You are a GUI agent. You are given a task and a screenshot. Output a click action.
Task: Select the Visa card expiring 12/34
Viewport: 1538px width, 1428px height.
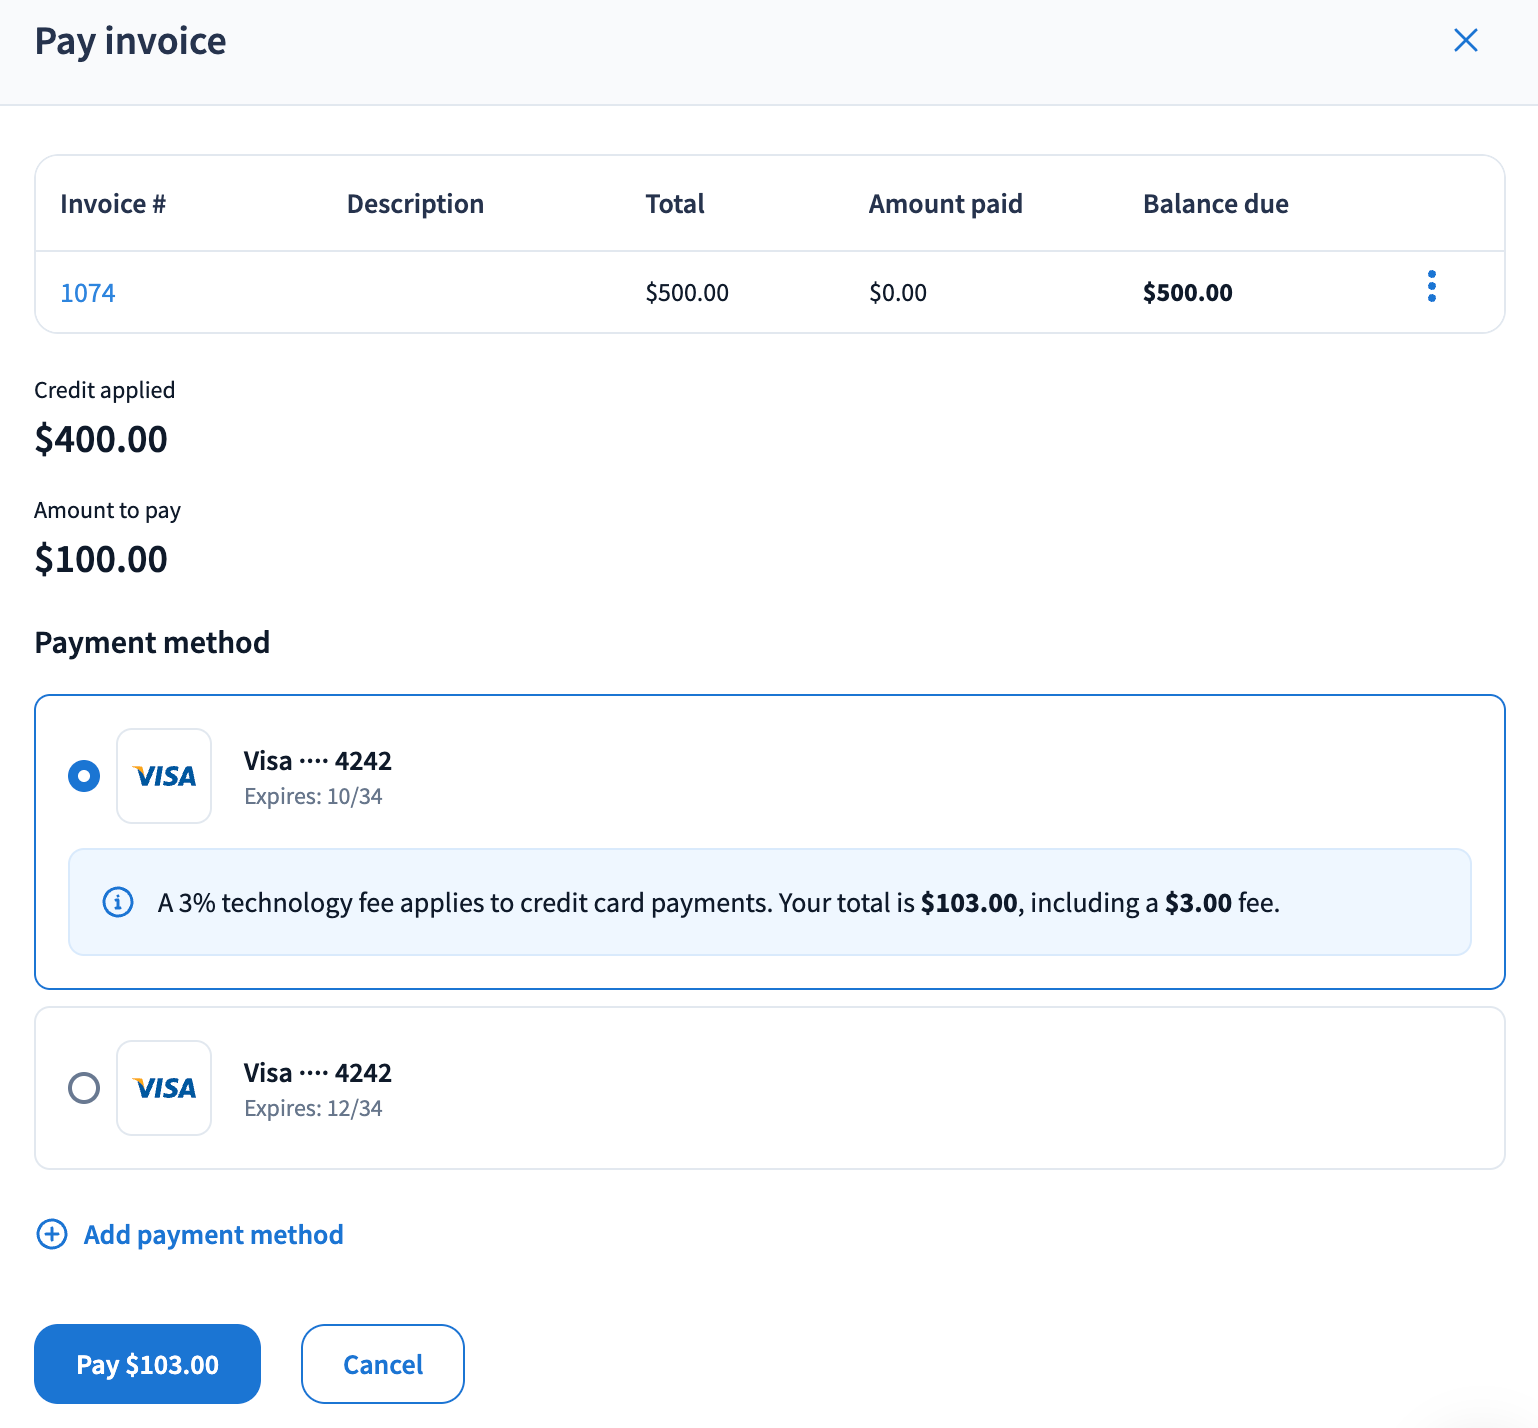point(84,1088)
